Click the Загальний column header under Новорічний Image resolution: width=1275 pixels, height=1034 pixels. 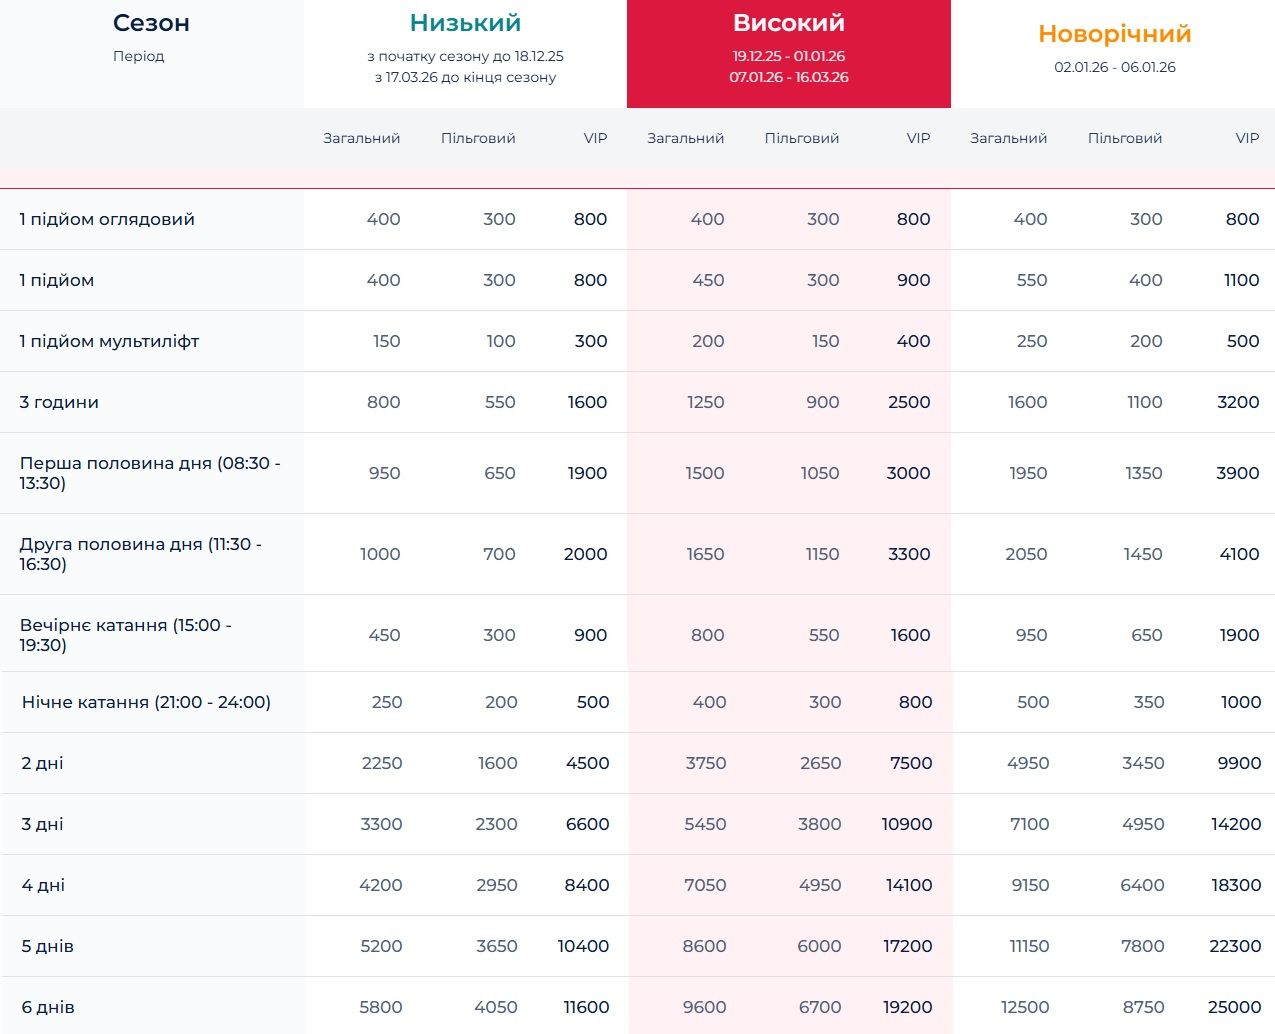click(1008, 138)
